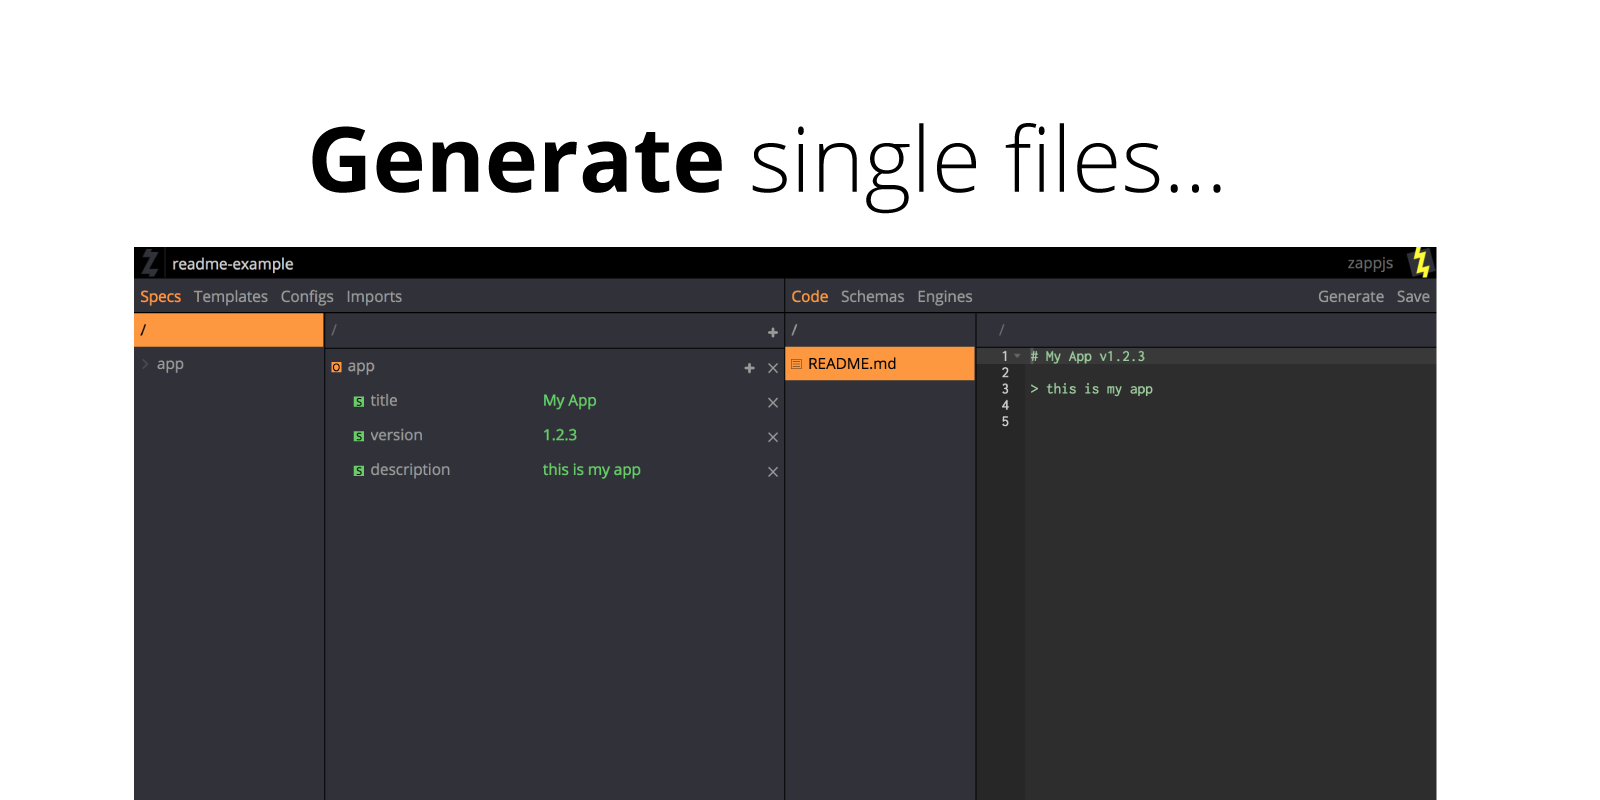Viewport: 1600px width, 800px height.
Task: Open the Templates tab
Action: (231, 296)
